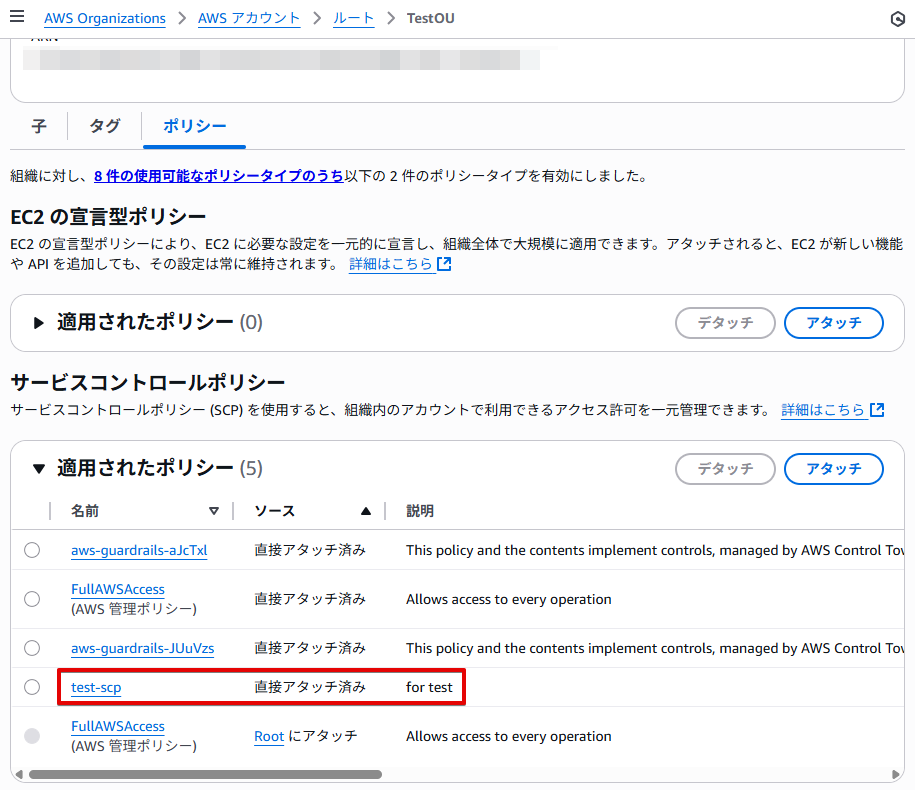Select the aws-guardrails-JUuVzs radio button

click(x=32, y=648)
